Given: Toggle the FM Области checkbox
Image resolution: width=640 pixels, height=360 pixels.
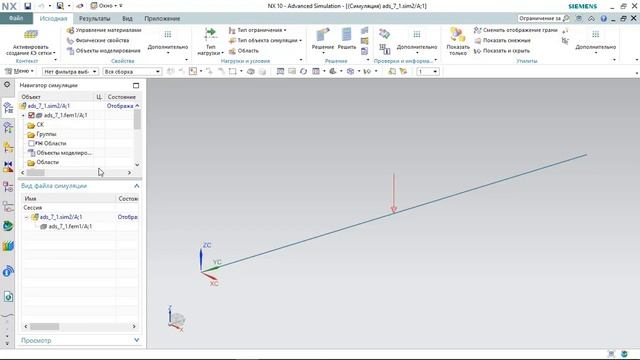Looking at the screenshot, I should coord(31,143).
